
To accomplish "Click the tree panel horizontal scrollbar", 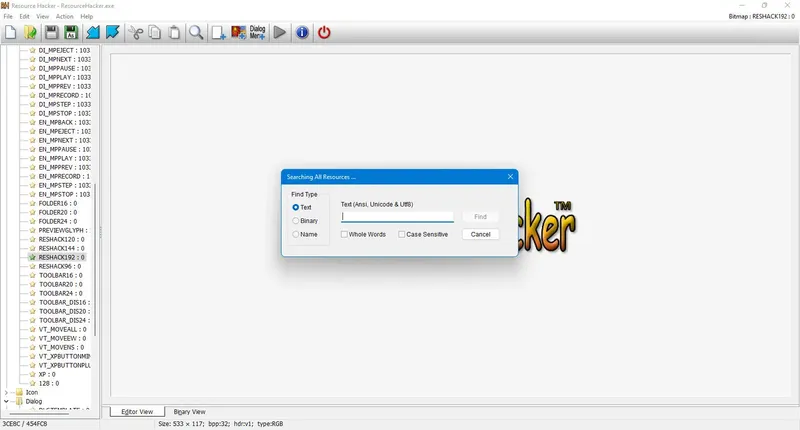I will pos(37,414).
